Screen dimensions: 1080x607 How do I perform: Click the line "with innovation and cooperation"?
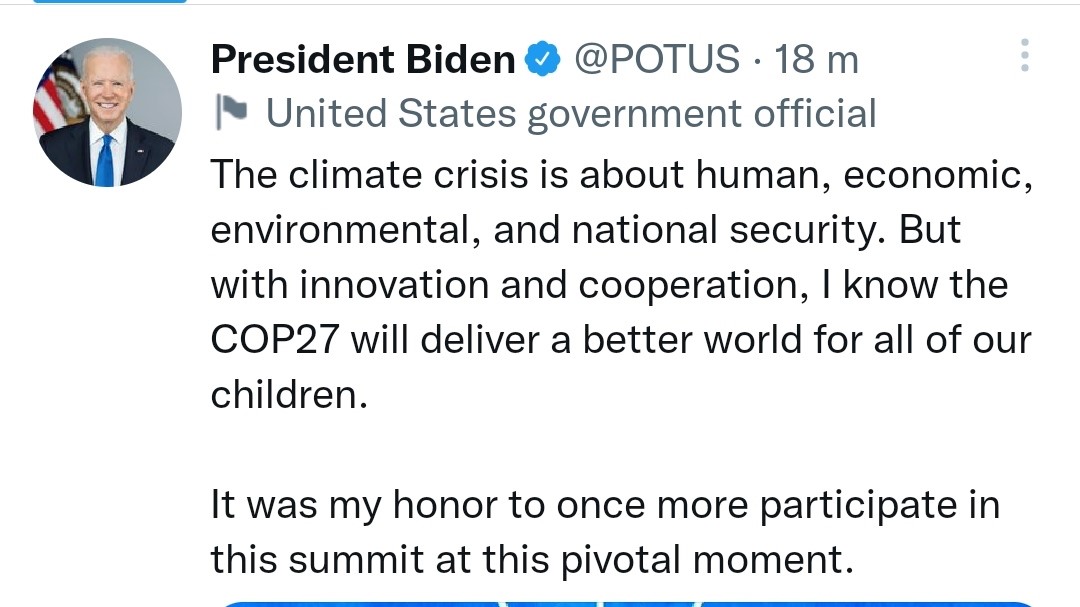click(x=608, y=285)
